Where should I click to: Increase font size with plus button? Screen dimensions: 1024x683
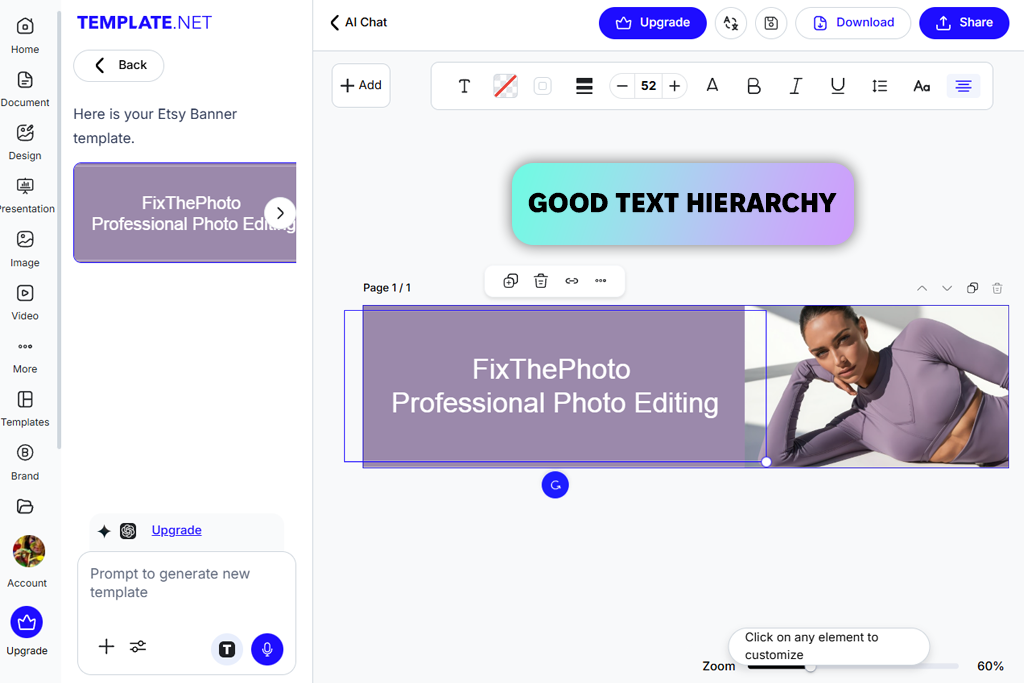click(675, 86)
